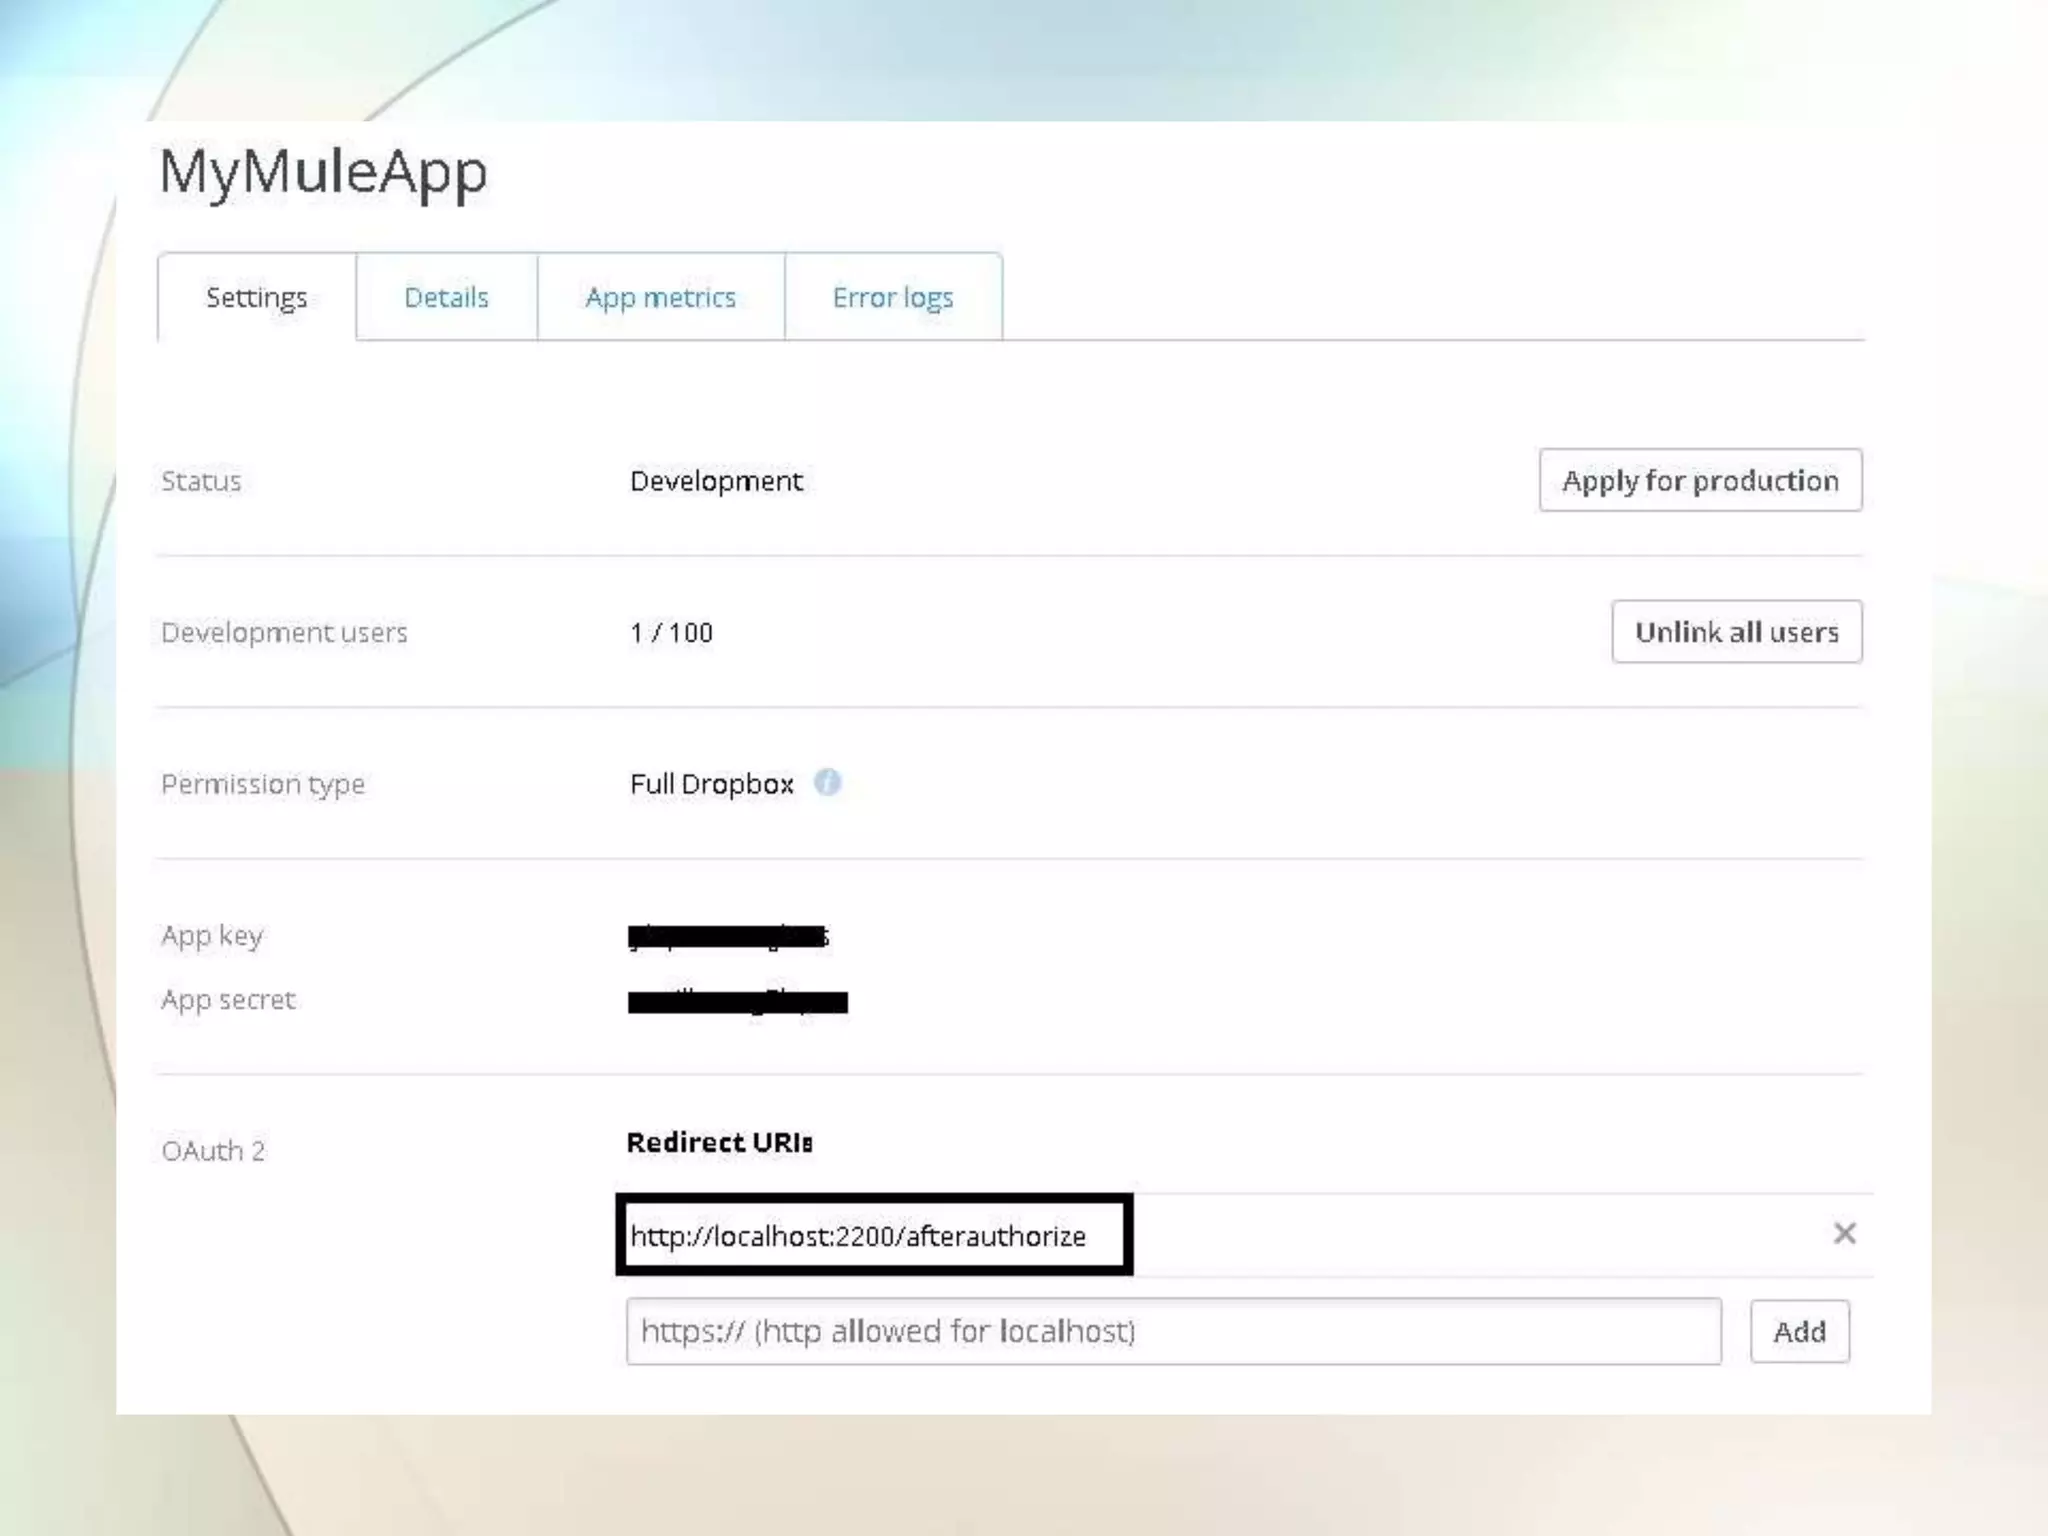The height and width of the screenshot is (1536, 2048).
Task: View the Error logs tab
Action: (893, 298)
